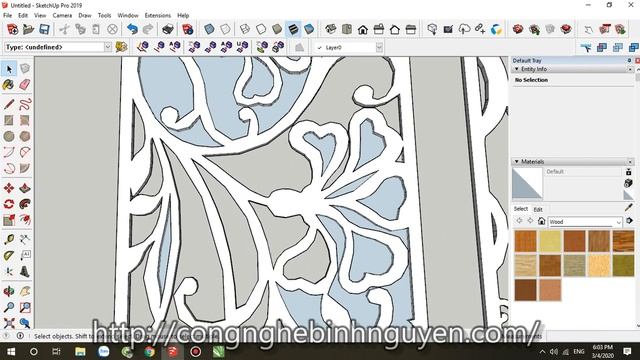The image size is (640, 360).
Task: Switch to Wireframe face style
Action: pos(245,29)
